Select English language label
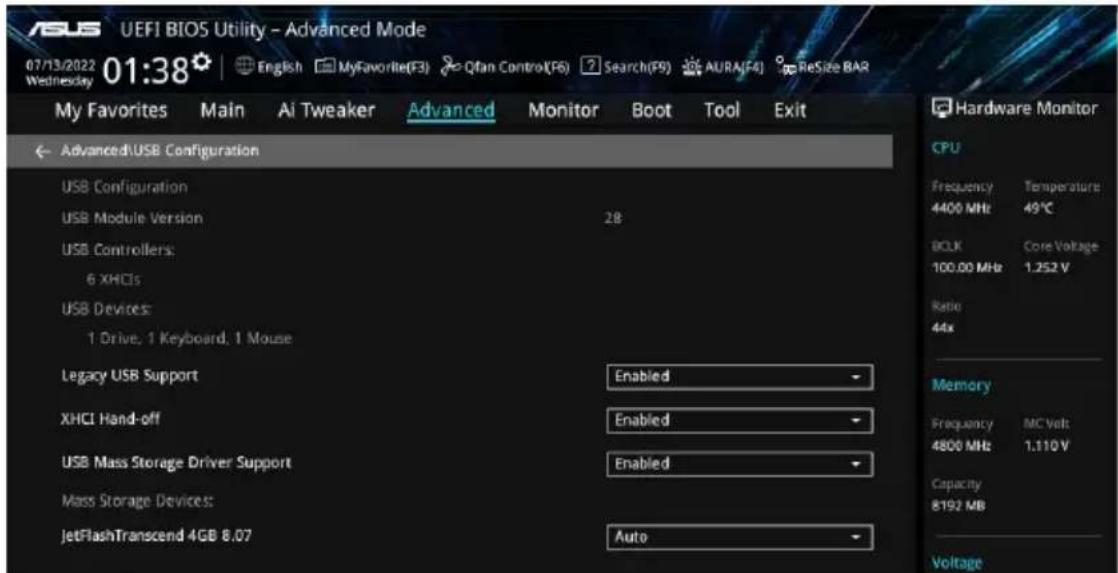The image size is (1118, 573). [279, 68]
